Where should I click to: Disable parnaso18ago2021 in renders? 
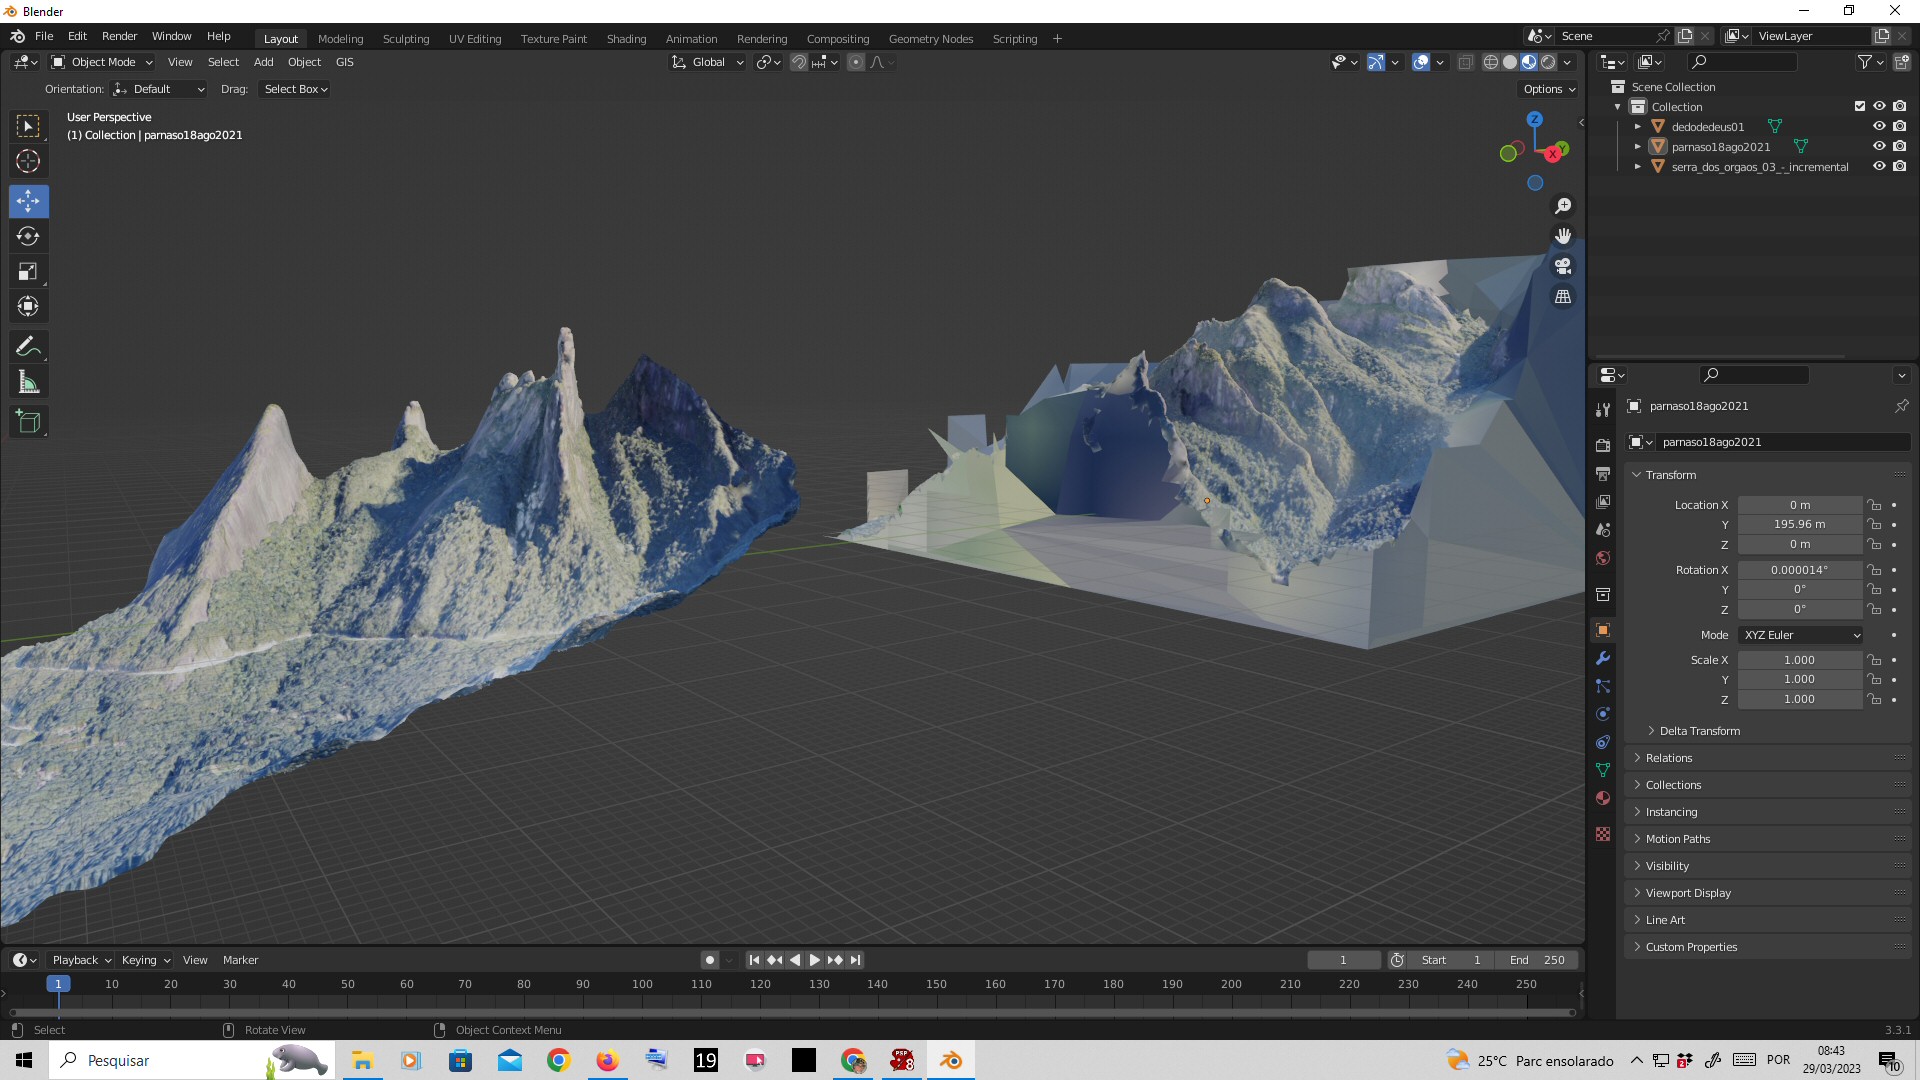[1899, 146]
